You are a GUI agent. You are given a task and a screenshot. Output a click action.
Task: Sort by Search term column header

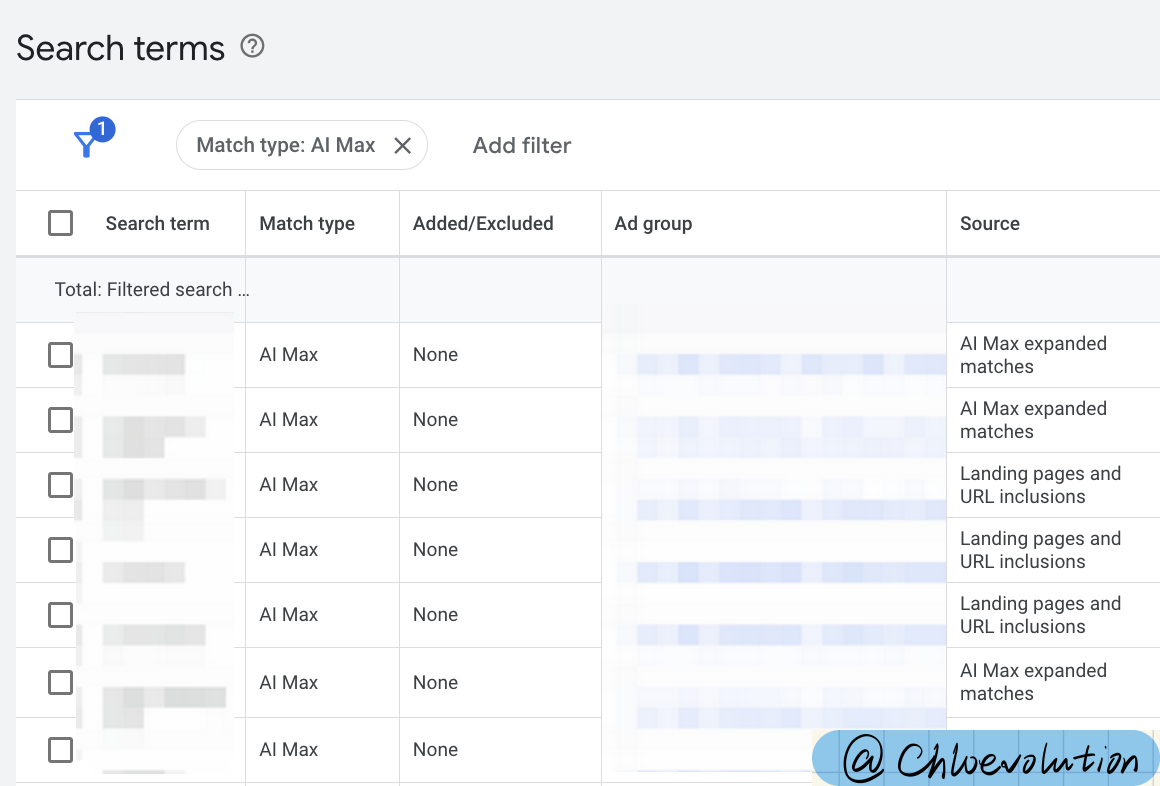tap(158, 224)
